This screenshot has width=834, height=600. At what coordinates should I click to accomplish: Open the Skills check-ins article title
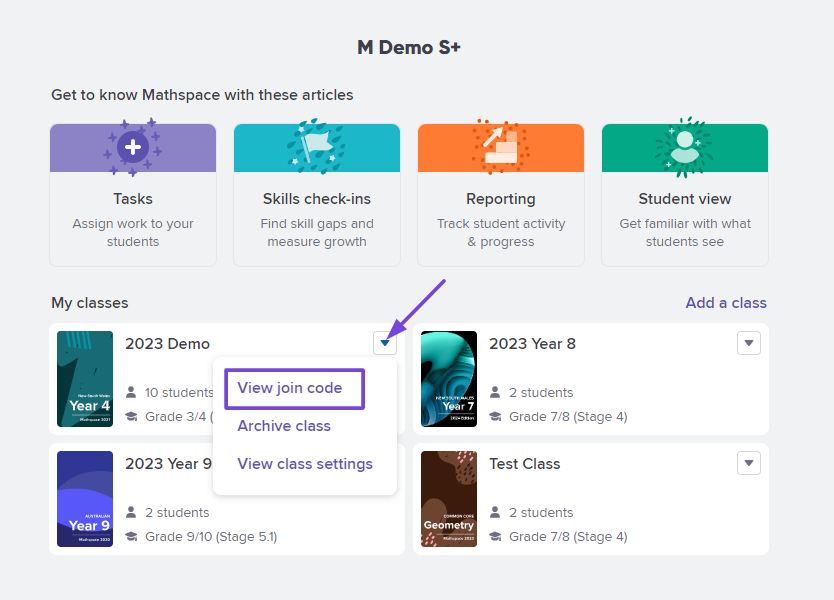[x=317, y=199]
